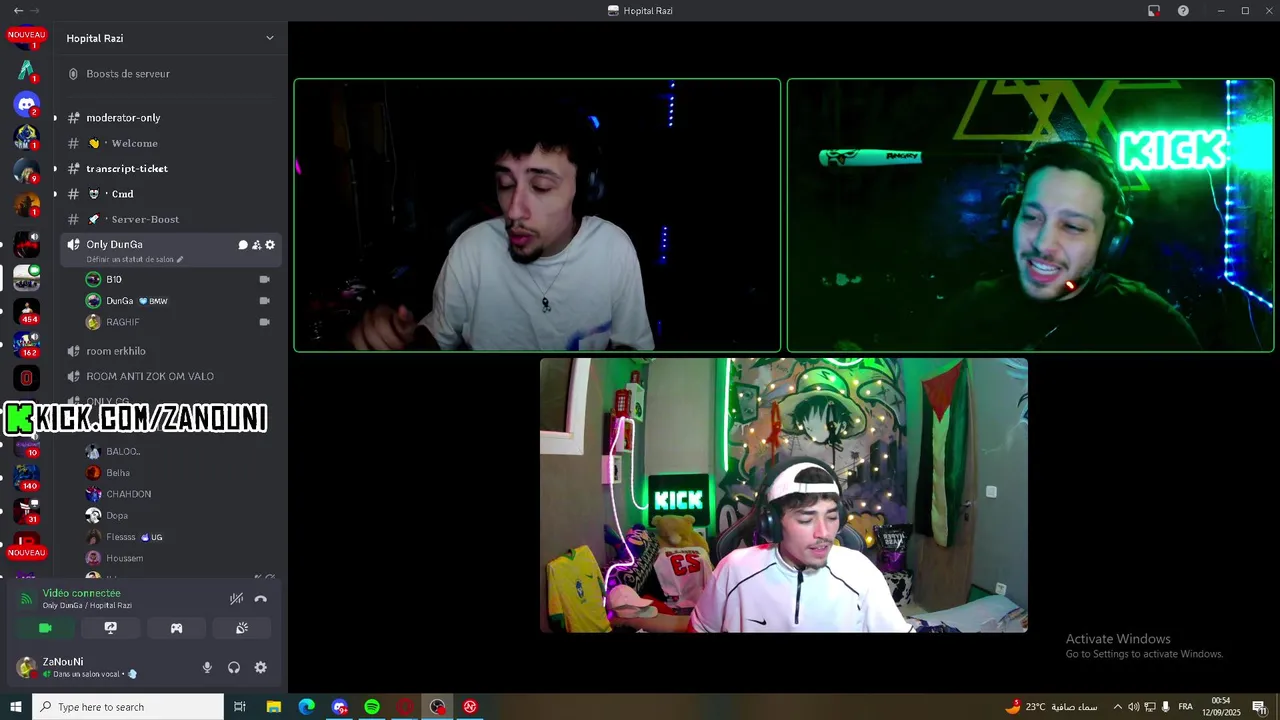This screenshot has height=720, width=1280.
Task: Click camera icon beside B10
Action: (x=265, y=279)
